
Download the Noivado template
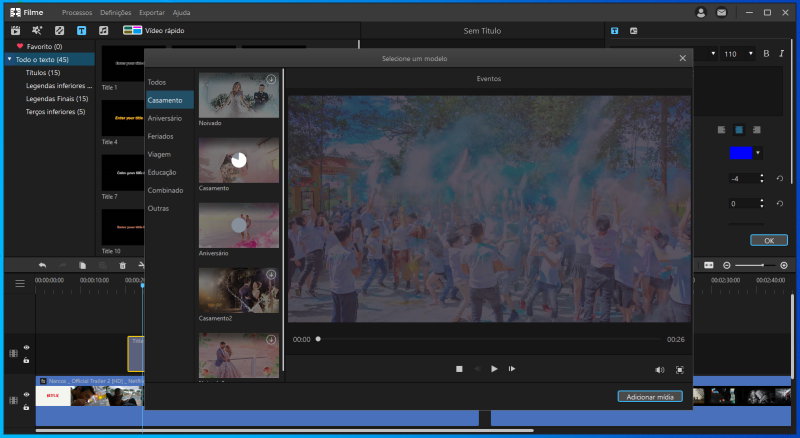point(271,79)
